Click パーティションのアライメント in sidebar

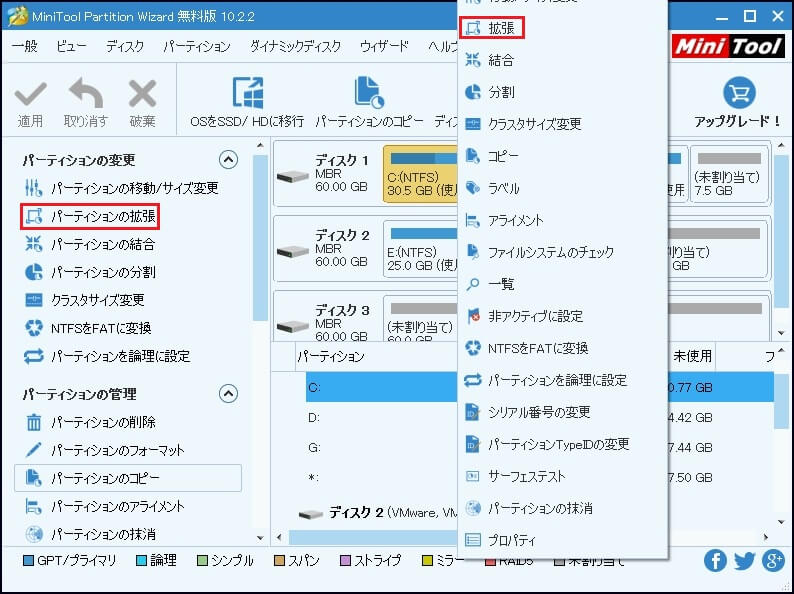coord(104,506)
